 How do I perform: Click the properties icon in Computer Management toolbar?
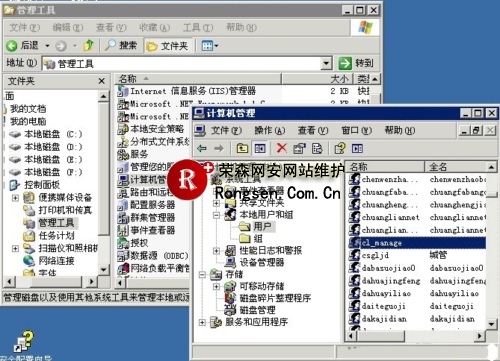pyautogui.click(x=299, y=148)
